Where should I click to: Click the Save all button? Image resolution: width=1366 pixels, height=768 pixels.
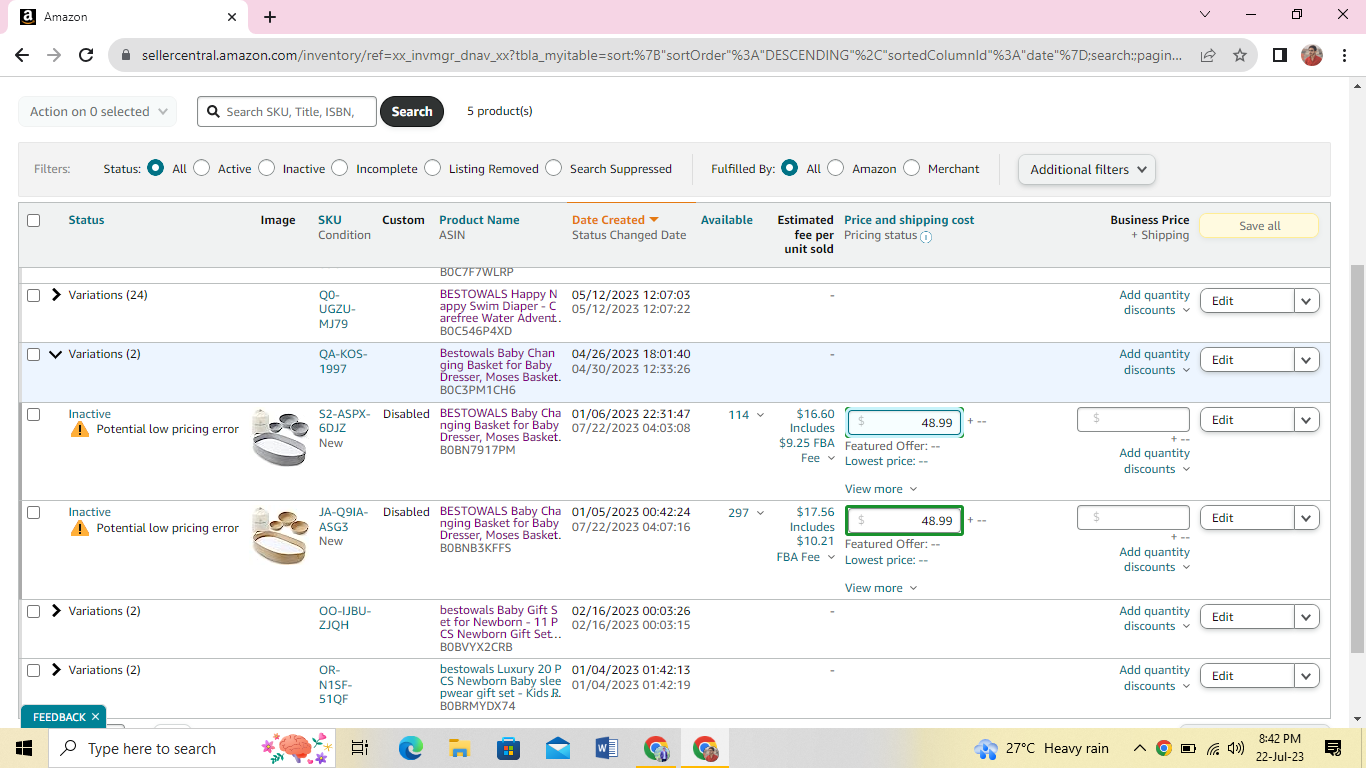(x=1259, y=226)
